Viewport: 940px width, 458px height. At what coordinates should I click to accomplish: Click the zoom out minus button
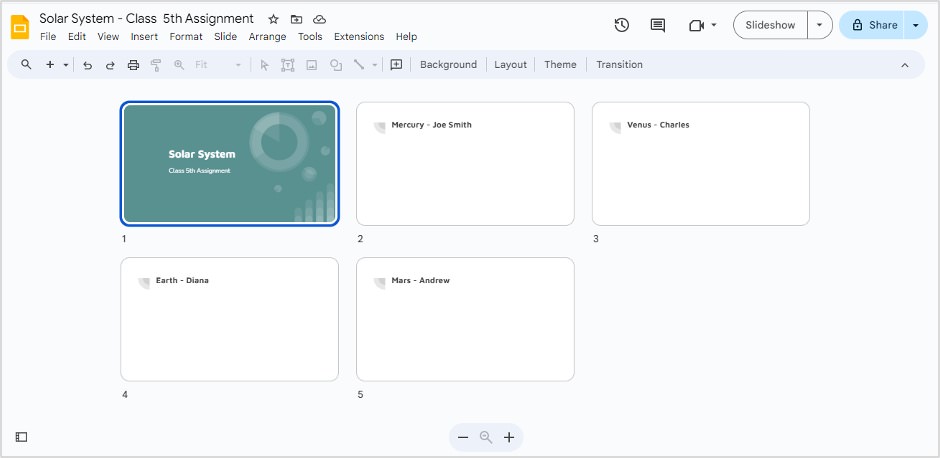463,438
